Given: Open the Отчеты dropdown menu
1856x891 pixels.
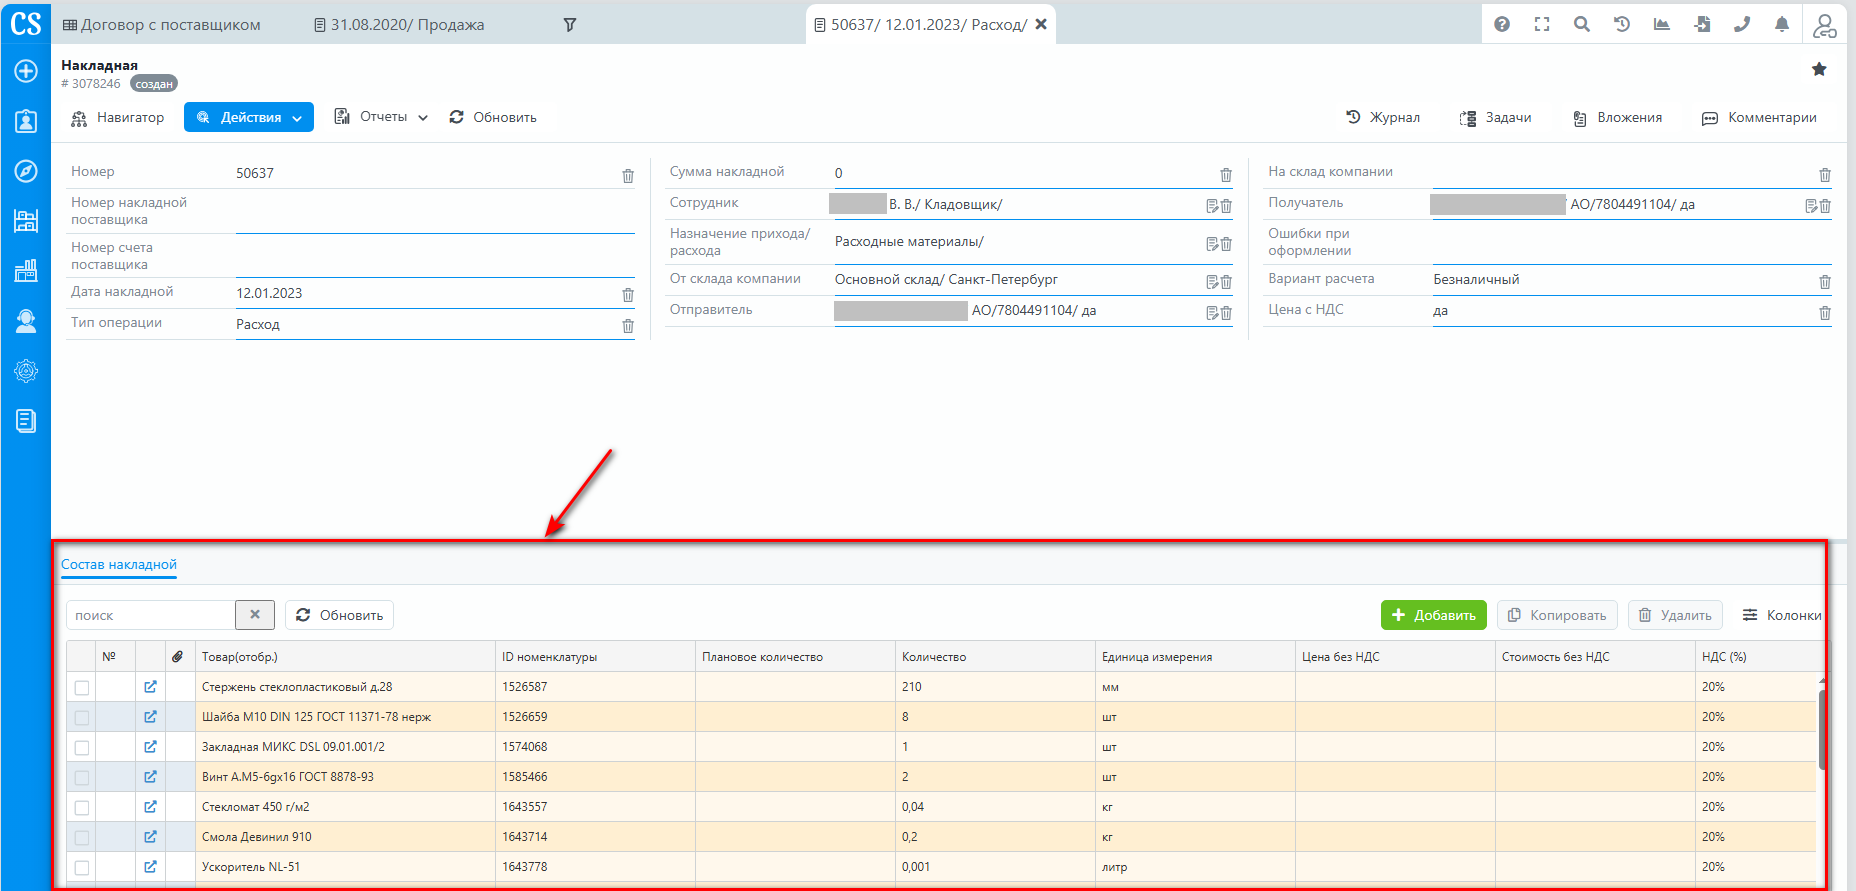Looking at the screenshot, I should point(381,117).
